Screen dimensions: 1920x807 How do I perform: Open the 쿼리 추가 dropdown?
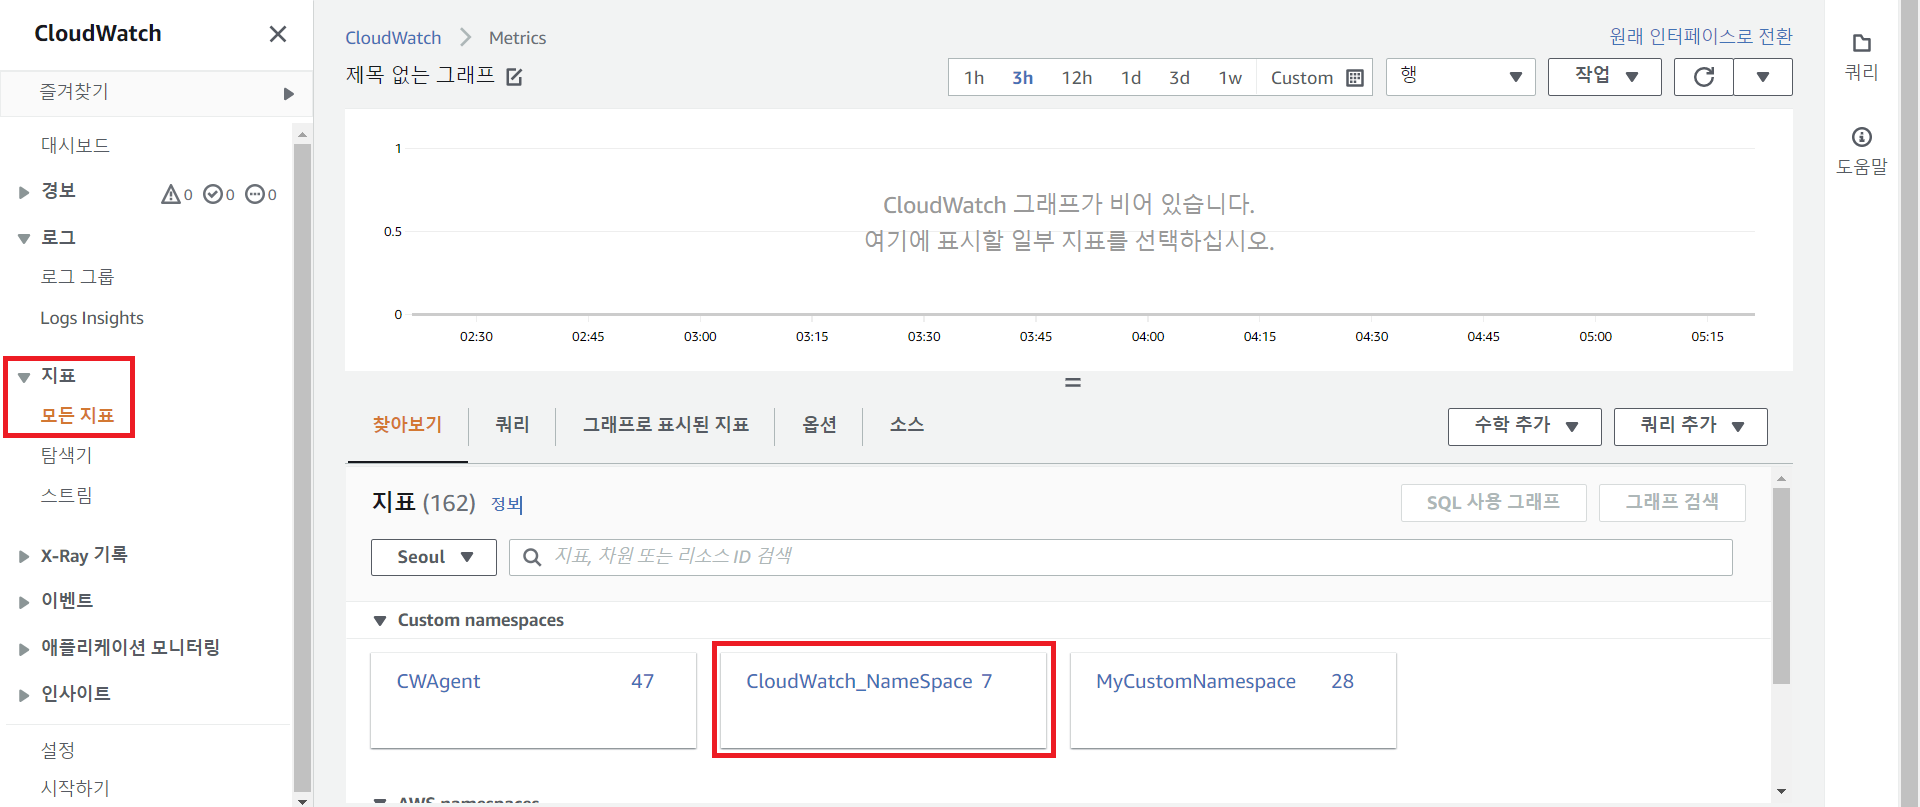[x=1690, y=426]
